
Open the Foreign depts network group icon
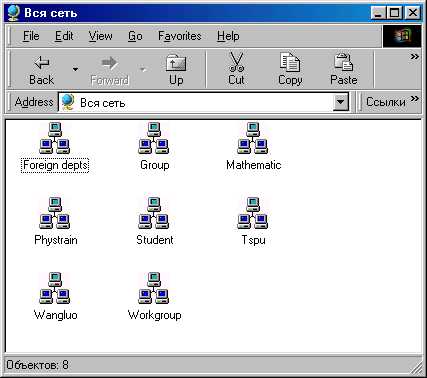click(55, 138)
